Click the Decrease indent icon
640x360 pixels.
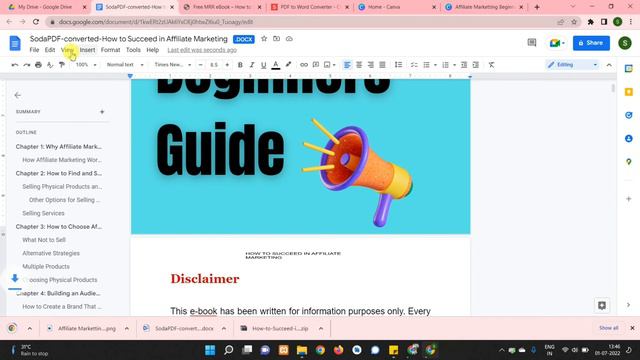pos(464,65)
